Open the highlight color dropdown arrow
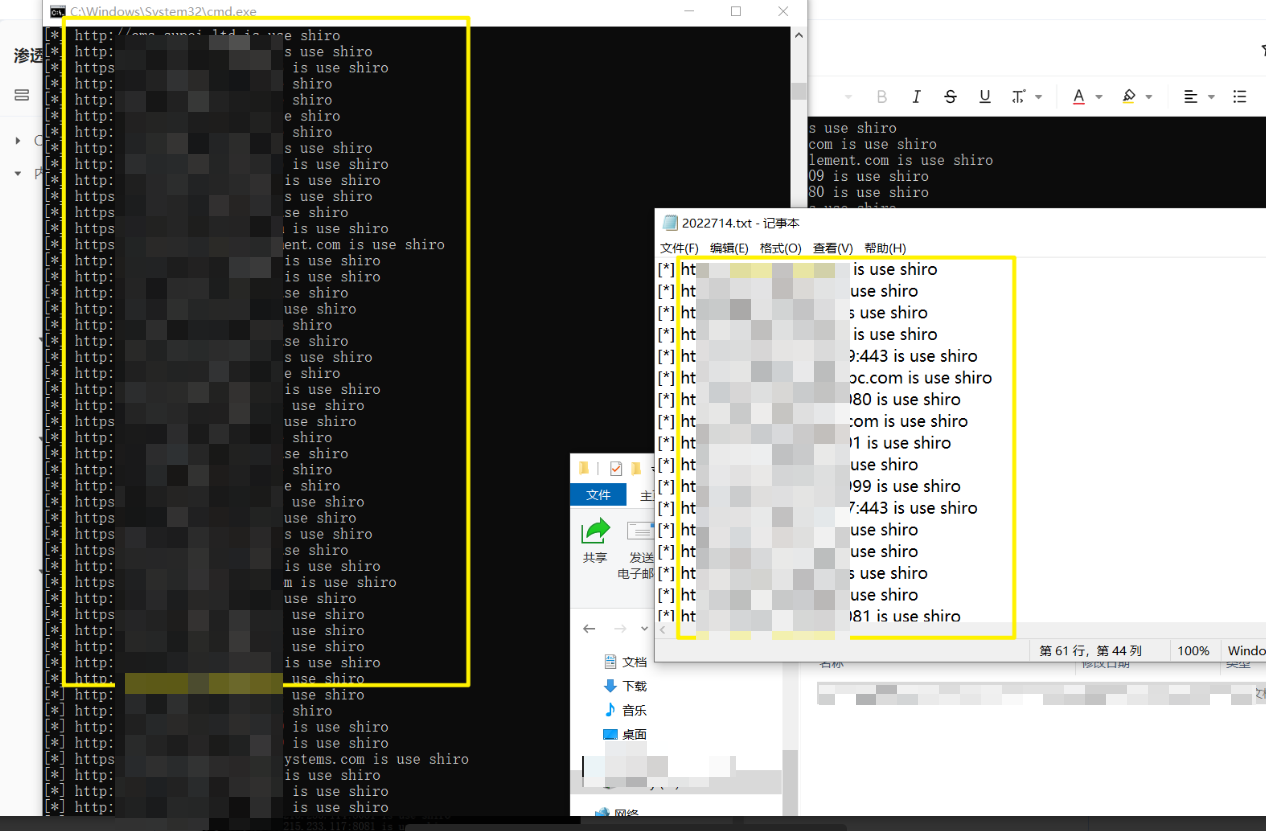Viewport: 1266px width, 831px height. (1148, 97)
